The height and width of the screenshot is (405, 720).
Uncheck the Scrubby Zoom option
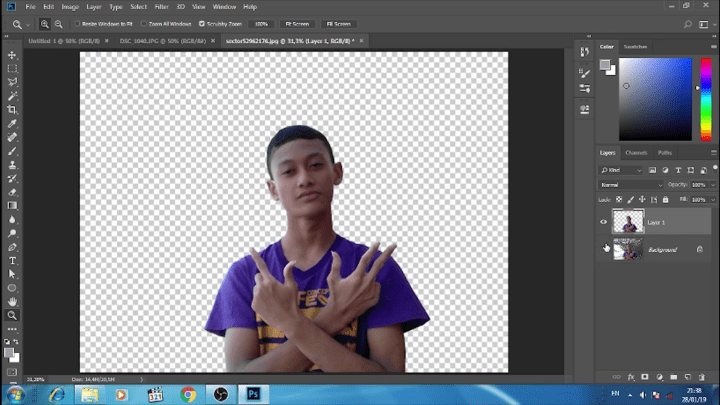pos(203,23)
